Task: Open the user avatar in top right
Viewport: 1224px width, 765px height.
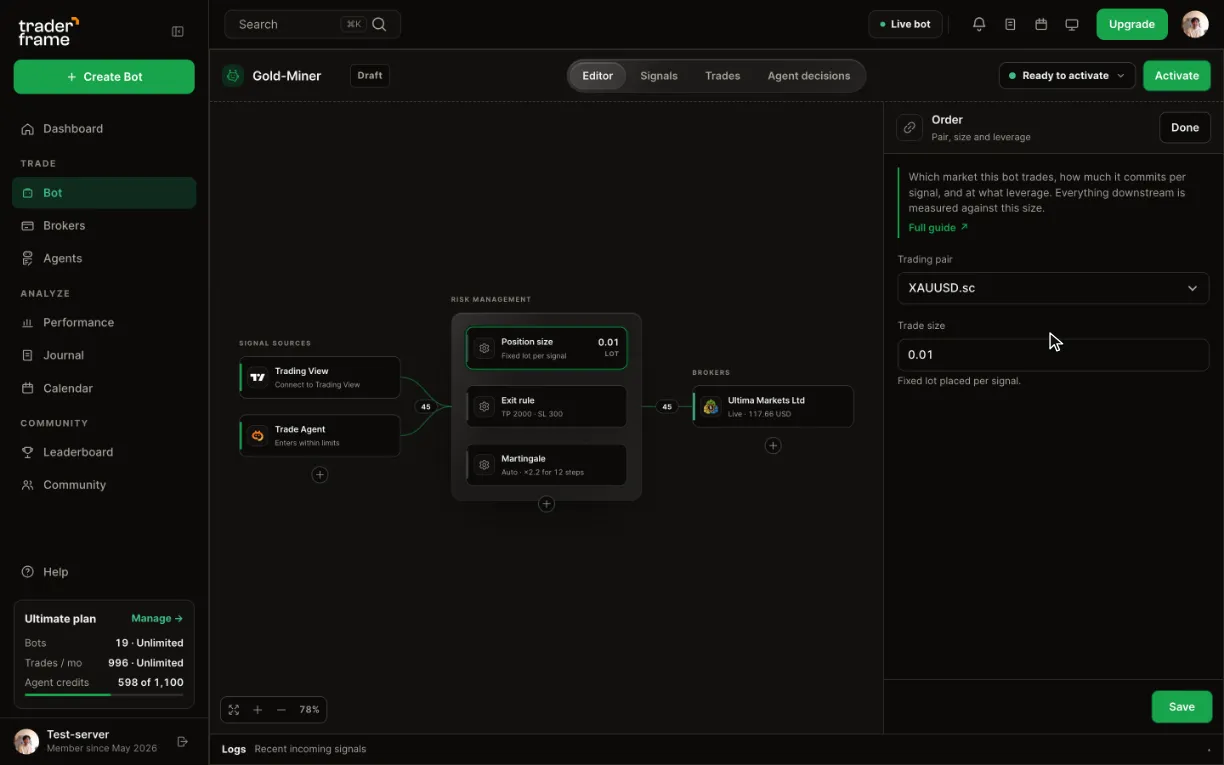Action: tap(1195, 24)
